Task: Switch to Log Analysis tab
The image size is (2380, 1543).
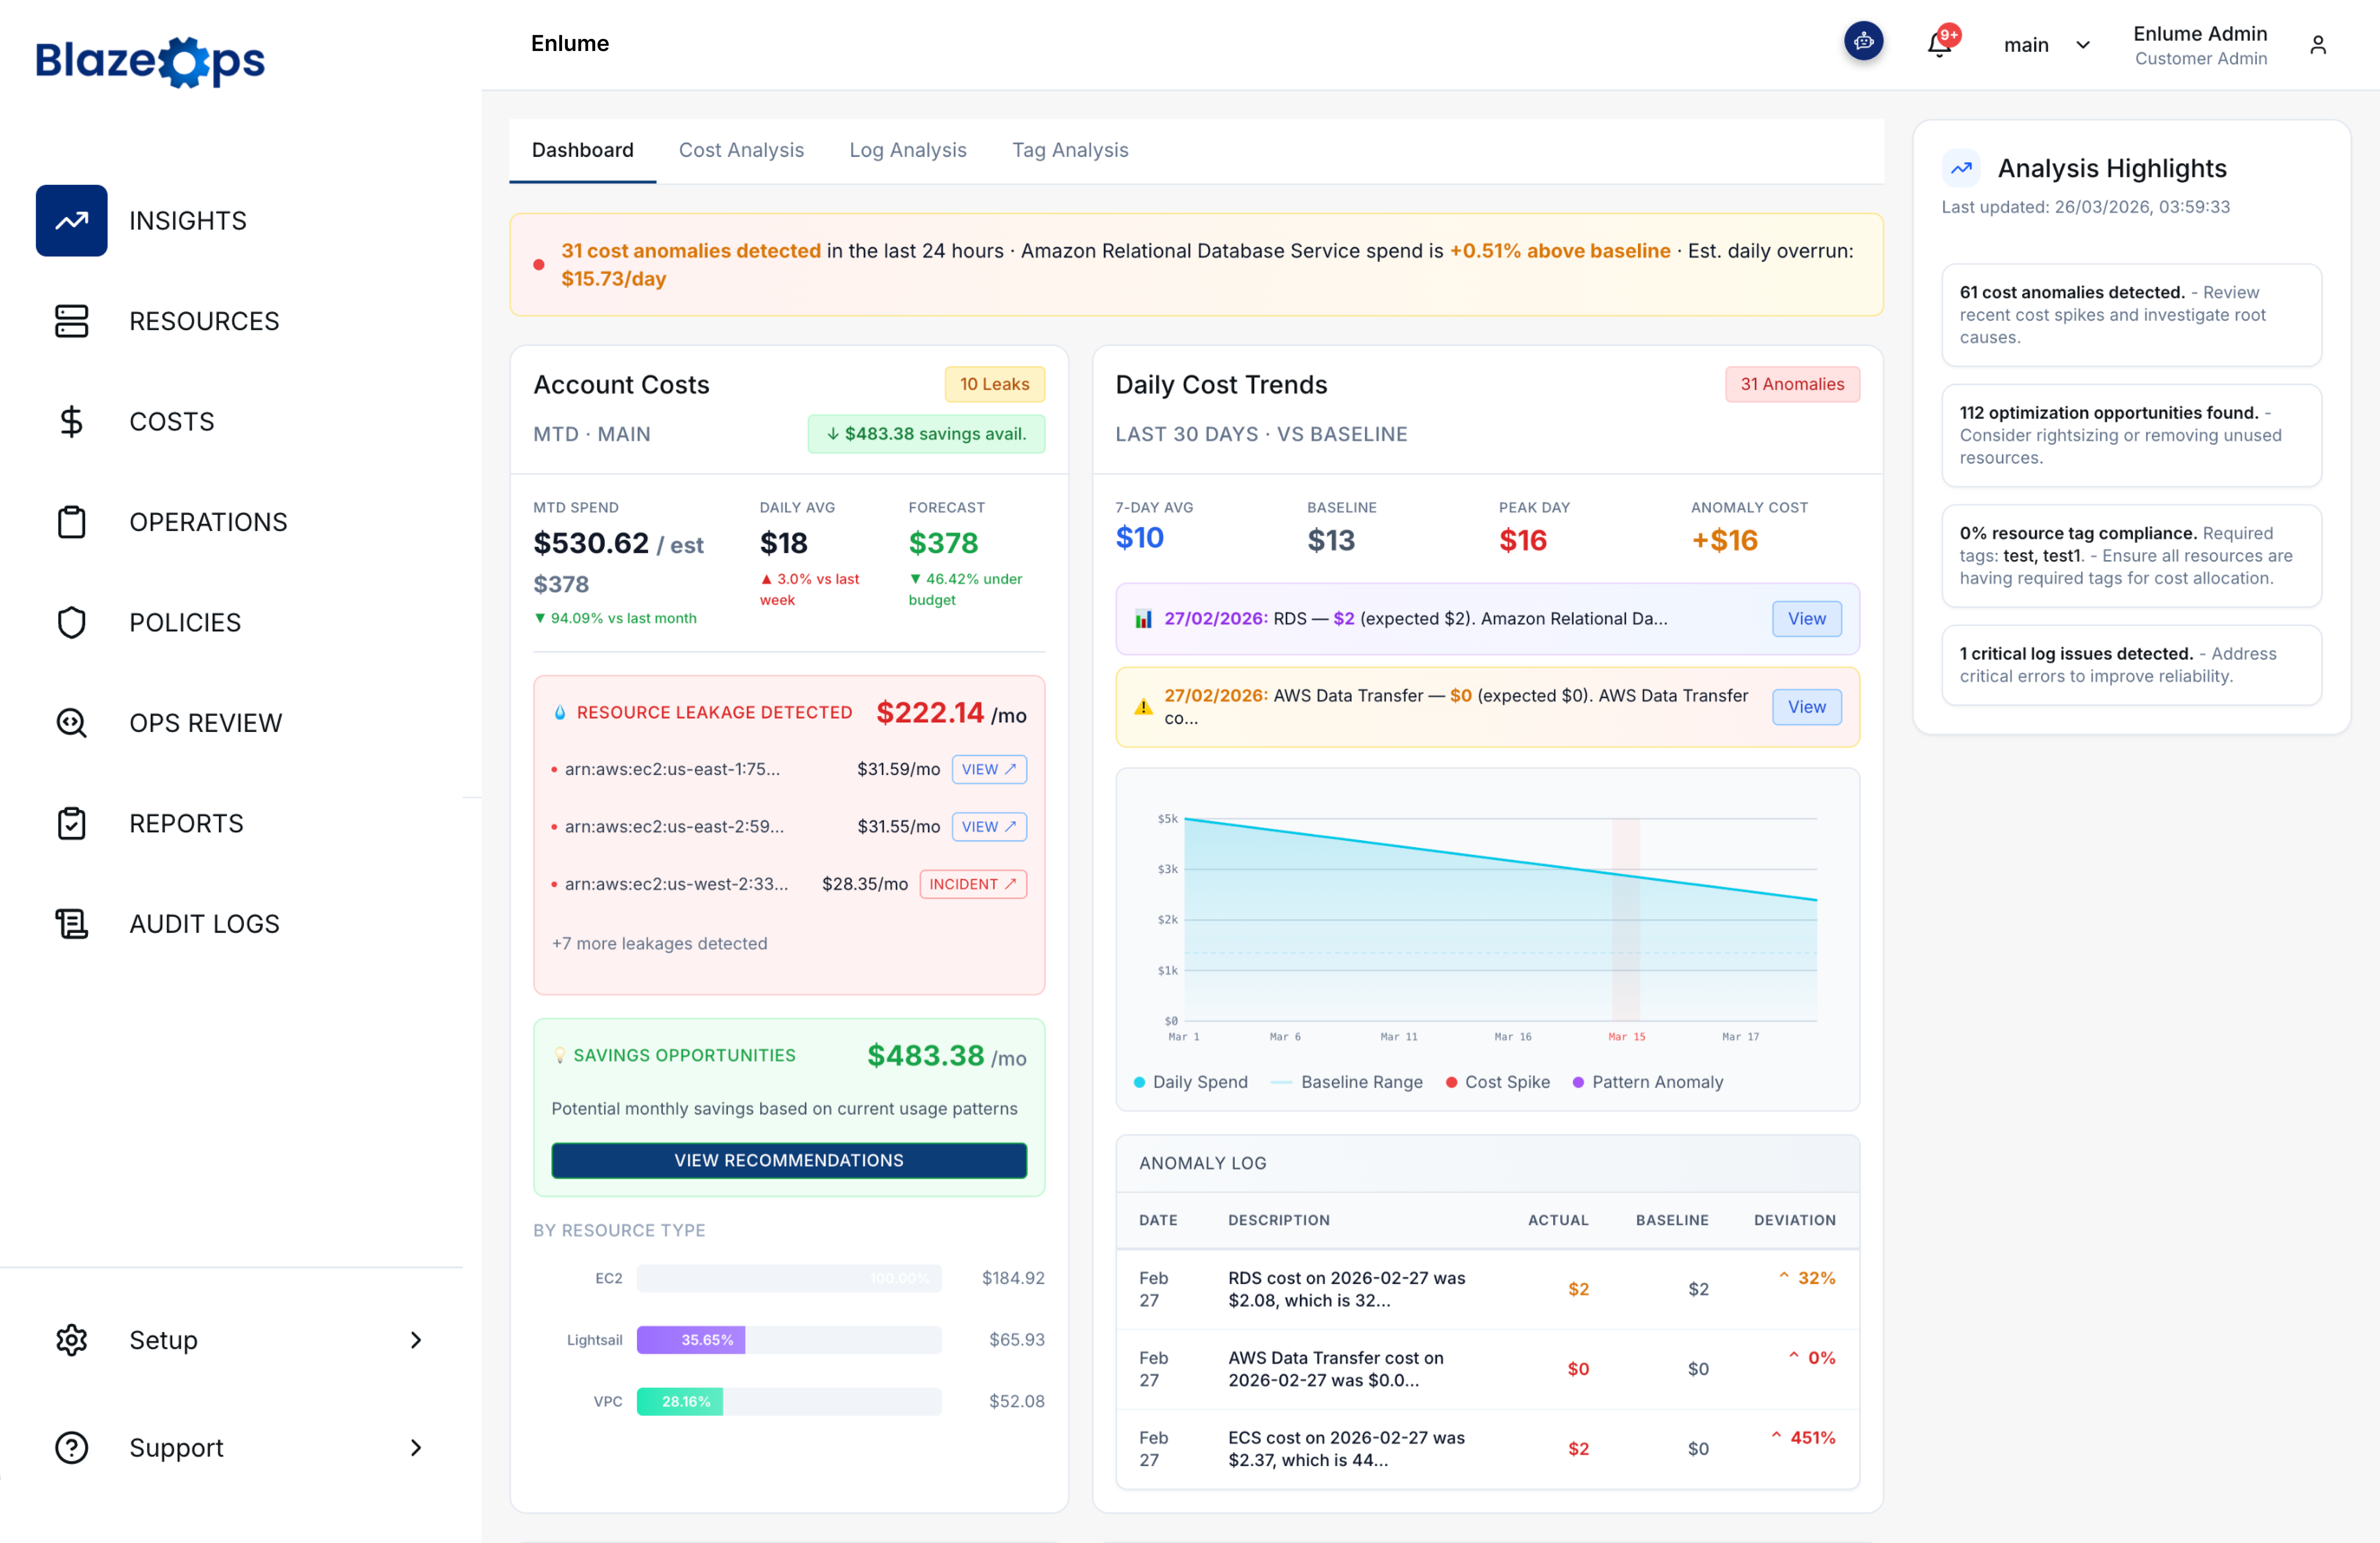Action: click(x=907, y=150)
